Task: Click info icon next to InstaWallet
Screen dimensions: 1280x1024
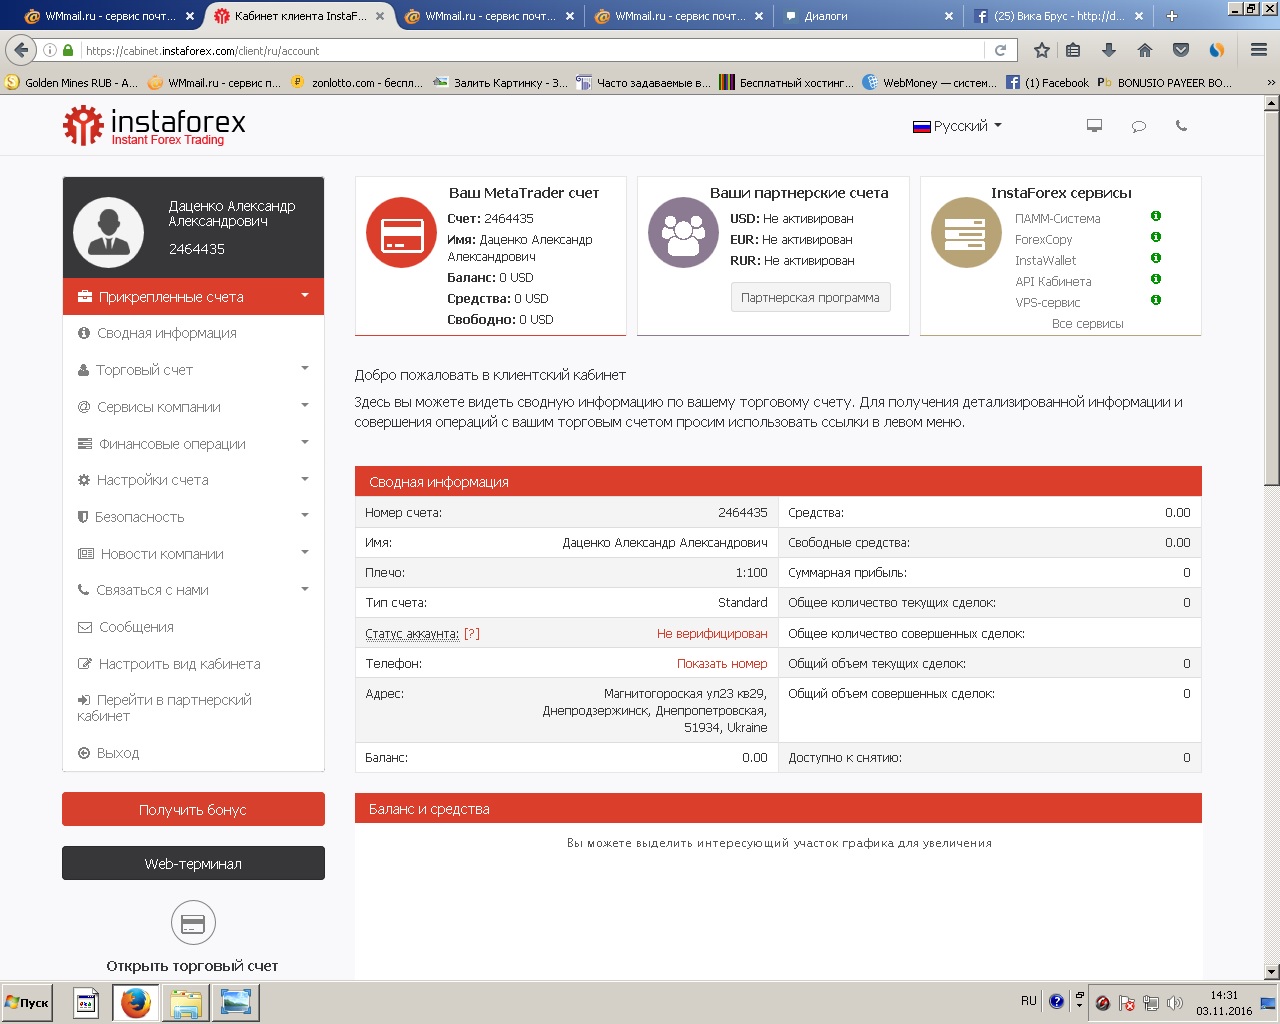Action: (1156, 258)
